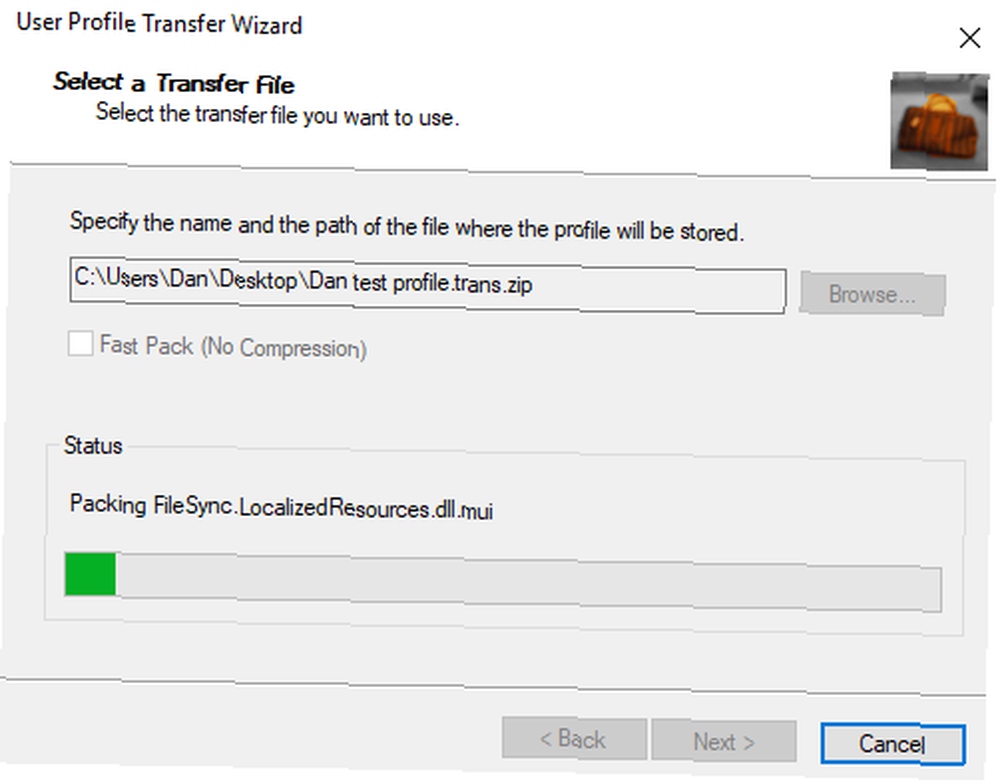Screen dimensions: 1000x784
Task: Click the Fast Pack (No Compression) label text
Action: 233,347
